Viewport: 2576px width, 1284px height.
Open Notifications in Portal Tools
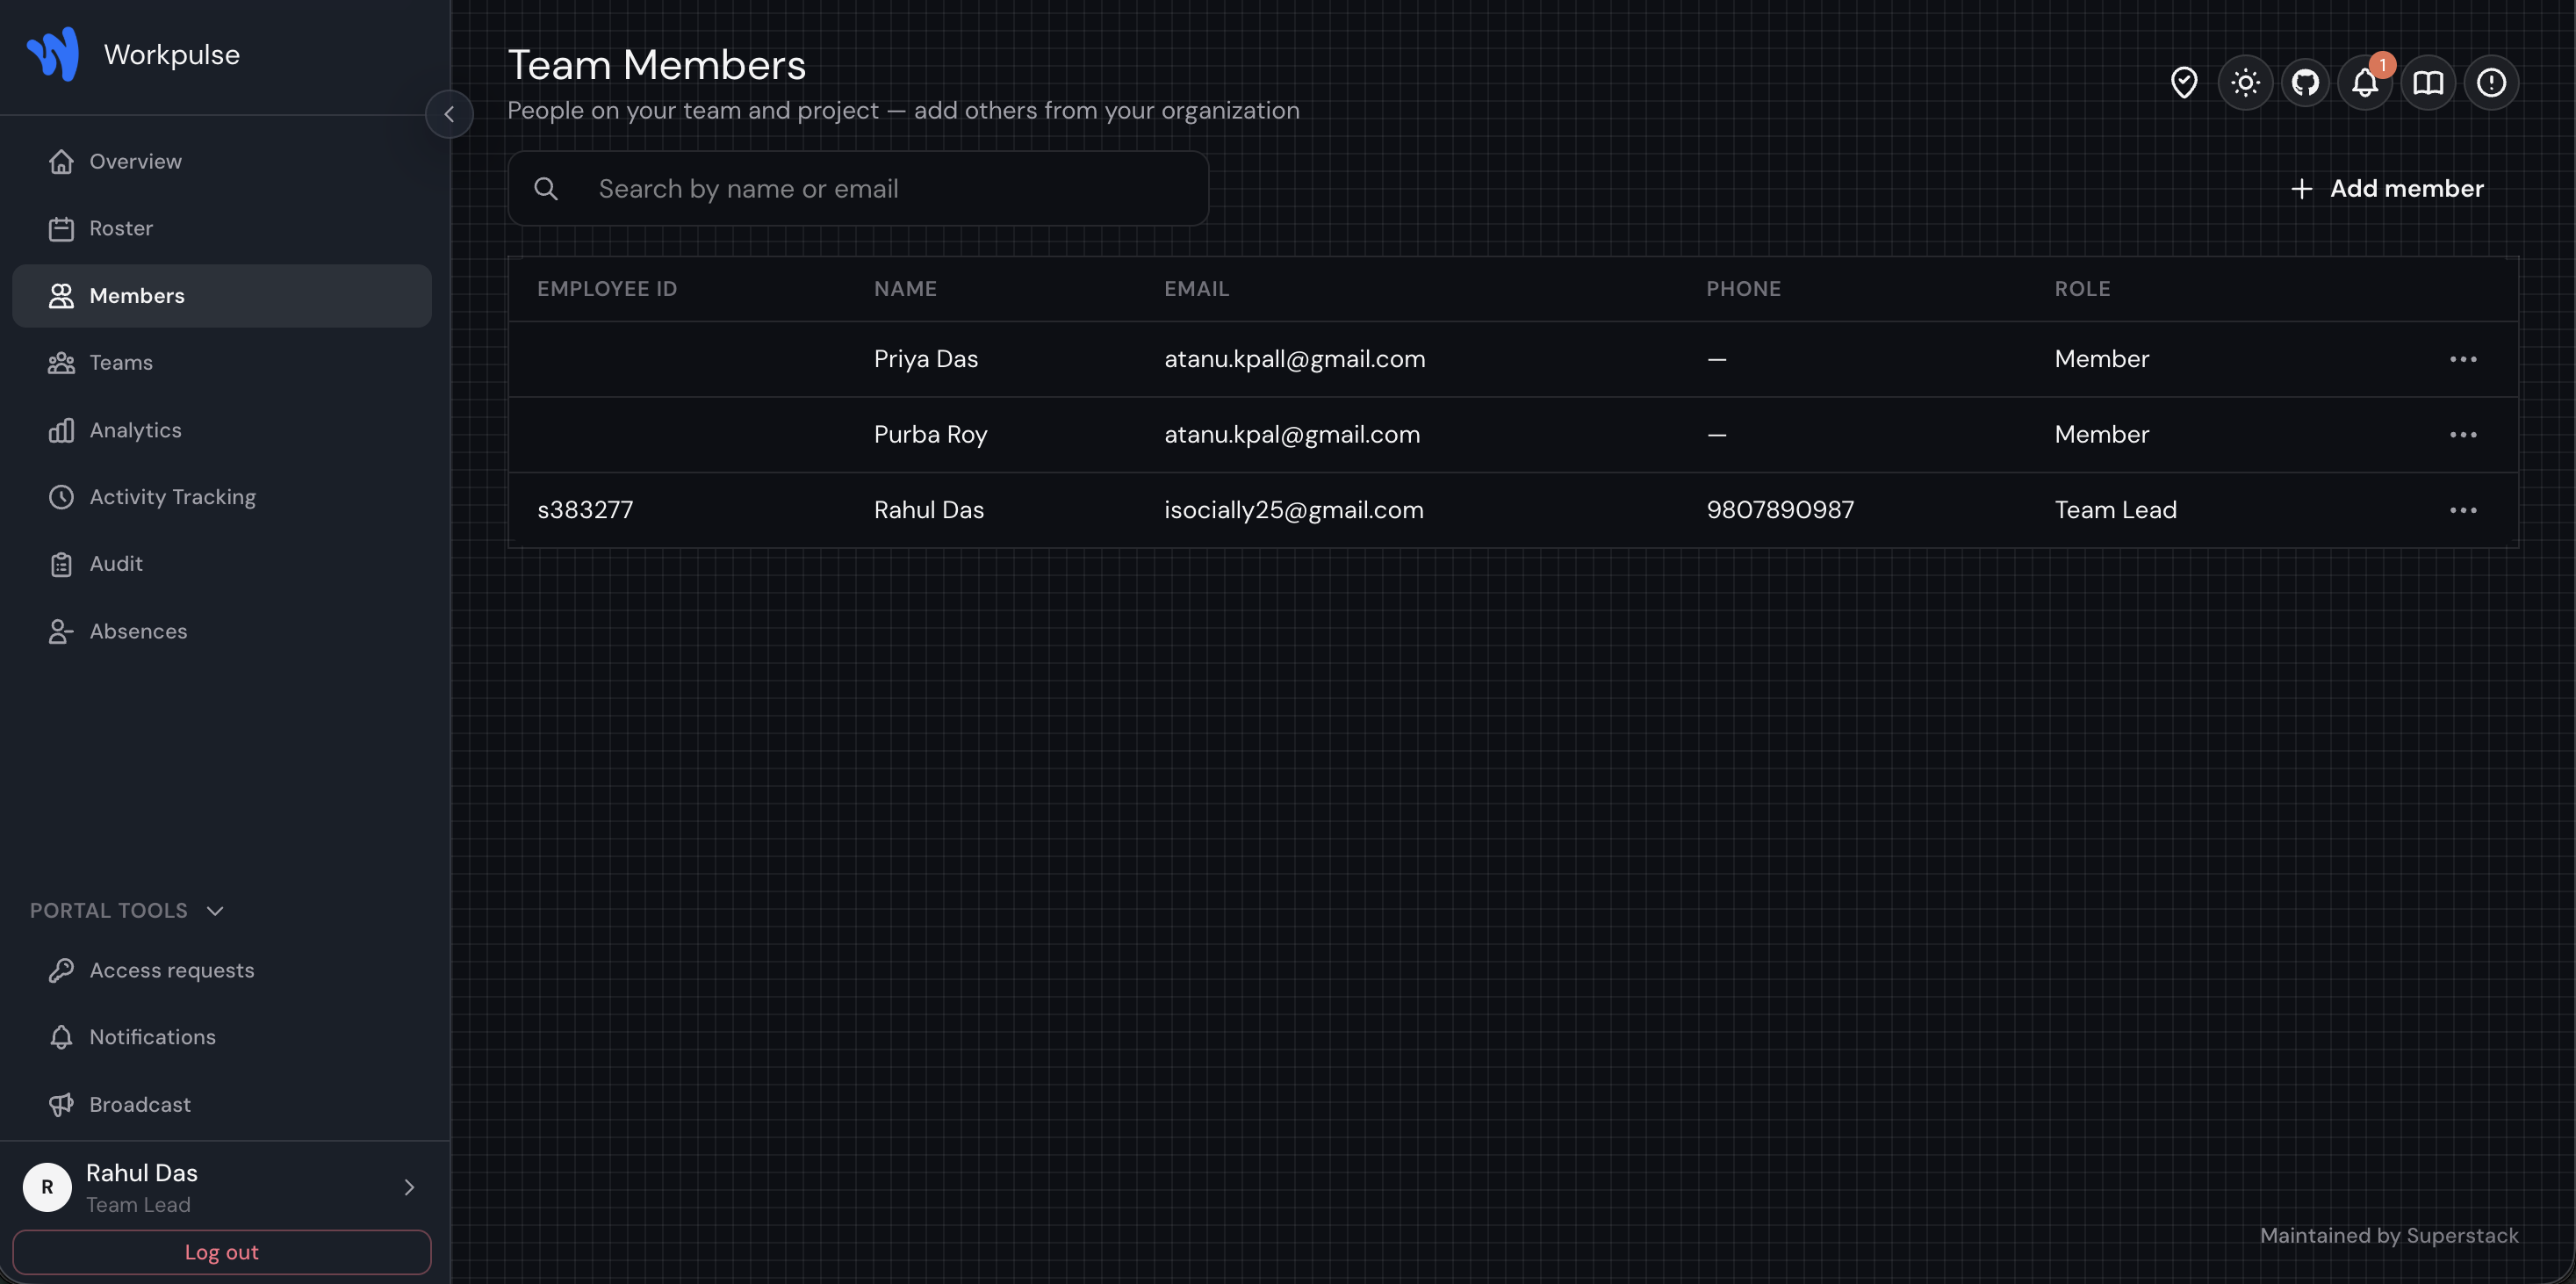click(222, 1037)
